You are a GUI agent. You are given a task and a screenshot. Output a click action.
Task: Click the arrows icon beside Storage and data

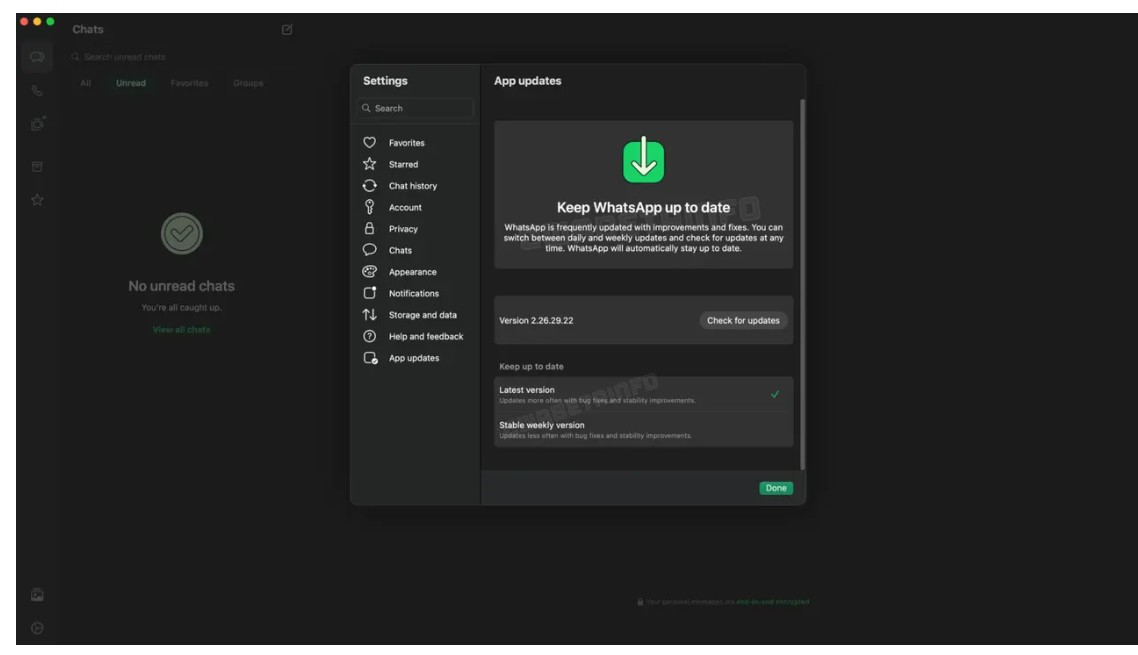pos(369,314)
